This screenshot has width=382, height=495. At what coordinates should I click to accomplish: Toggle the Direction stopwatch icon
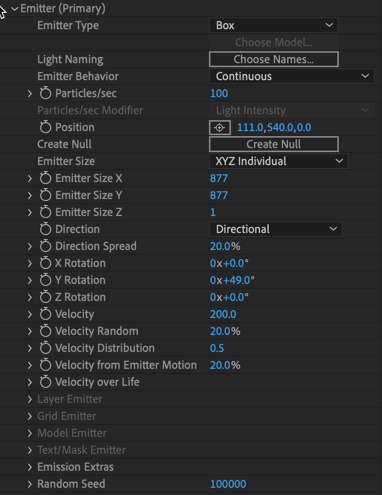pyautogui.click(x=45, y=229)
